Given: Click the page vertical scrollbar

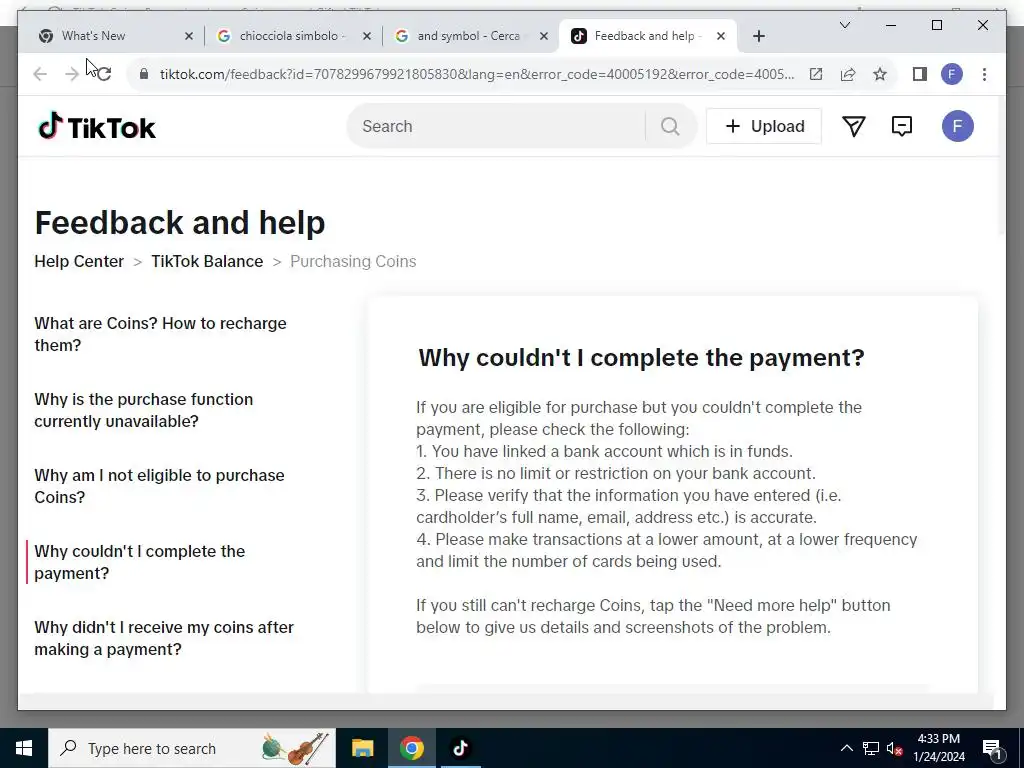Looking at the screenshot, I should pyautogui.click(x=1002, y=165).
